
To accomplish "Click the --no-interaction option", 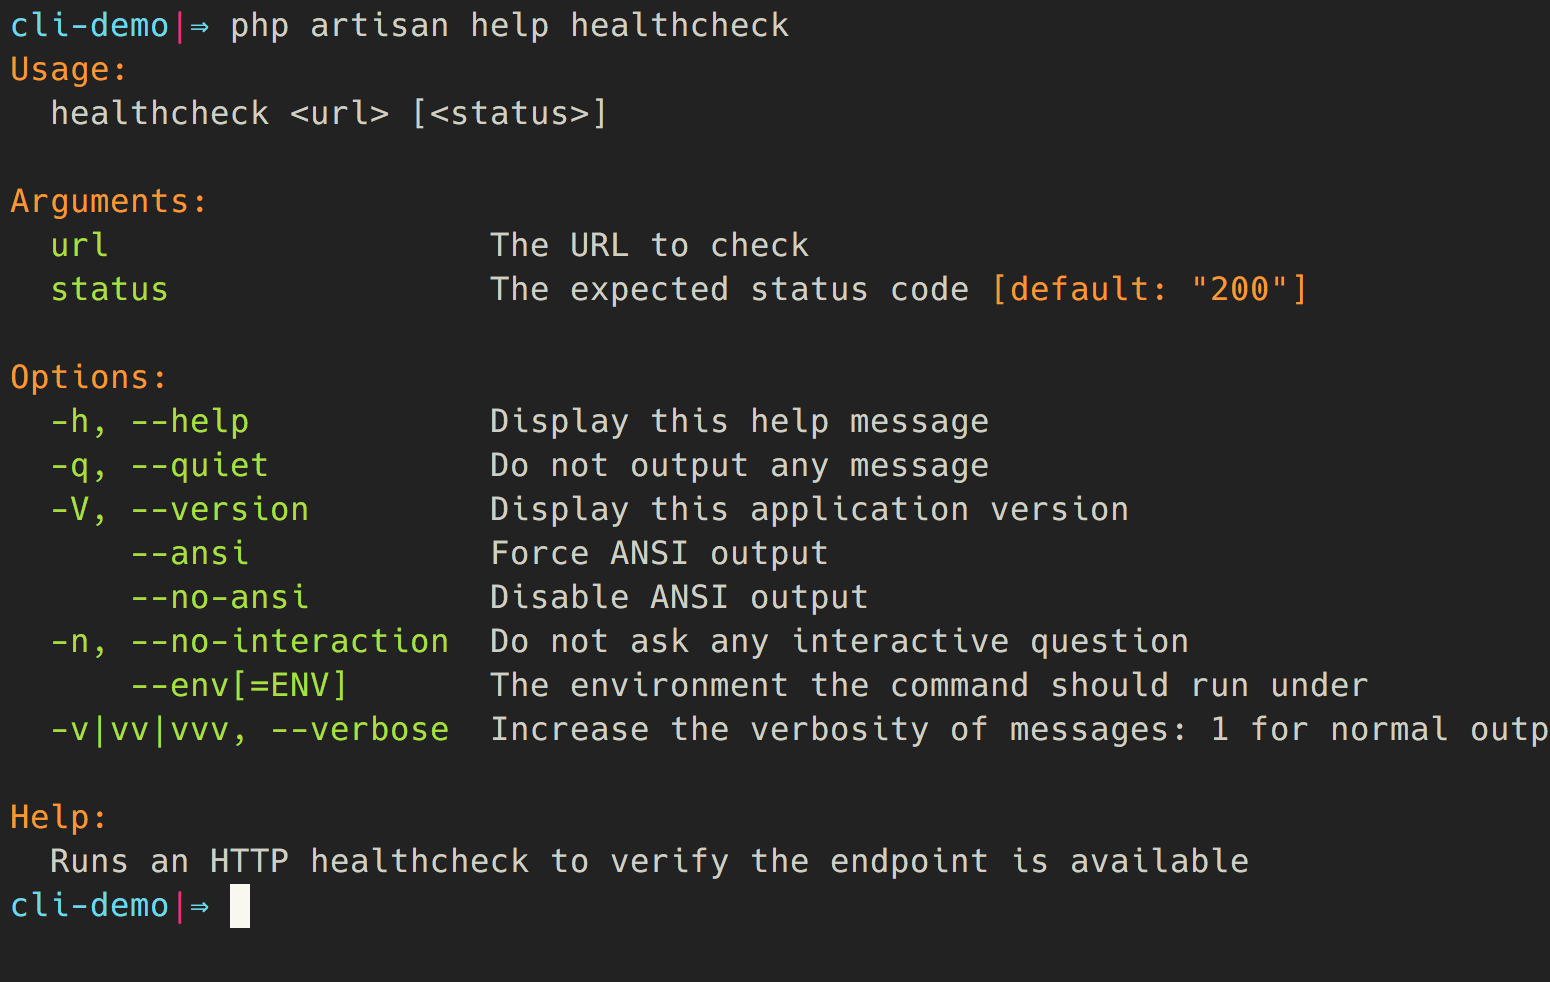I will coord(290,641).
